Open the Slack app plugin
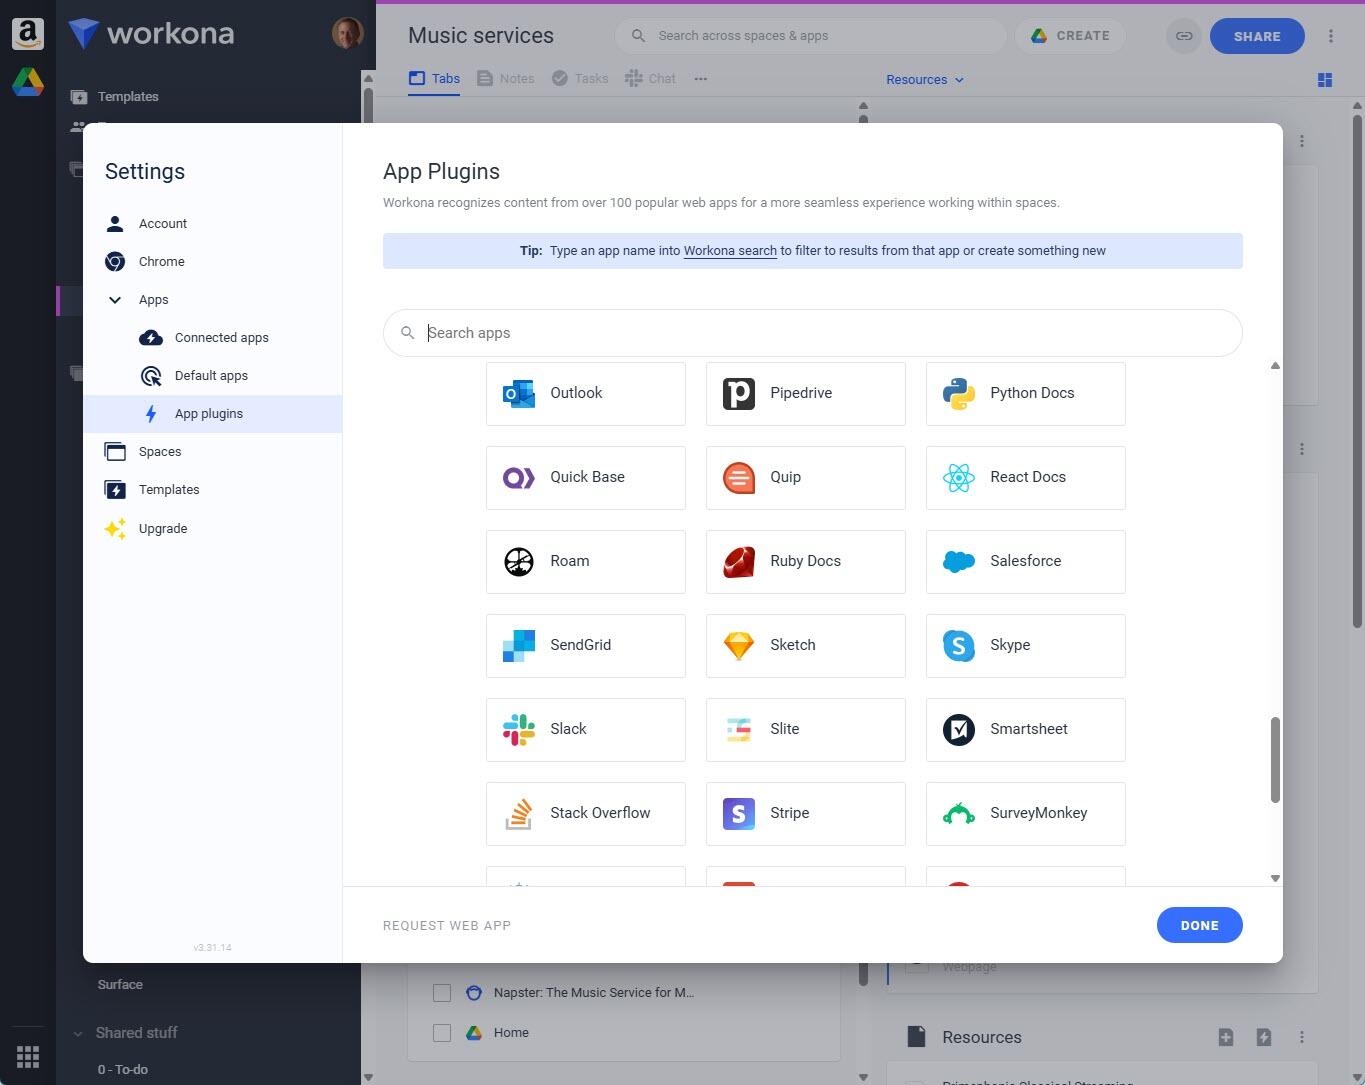This screenshot has height=1085, width=1365. [x=585, y=729]
